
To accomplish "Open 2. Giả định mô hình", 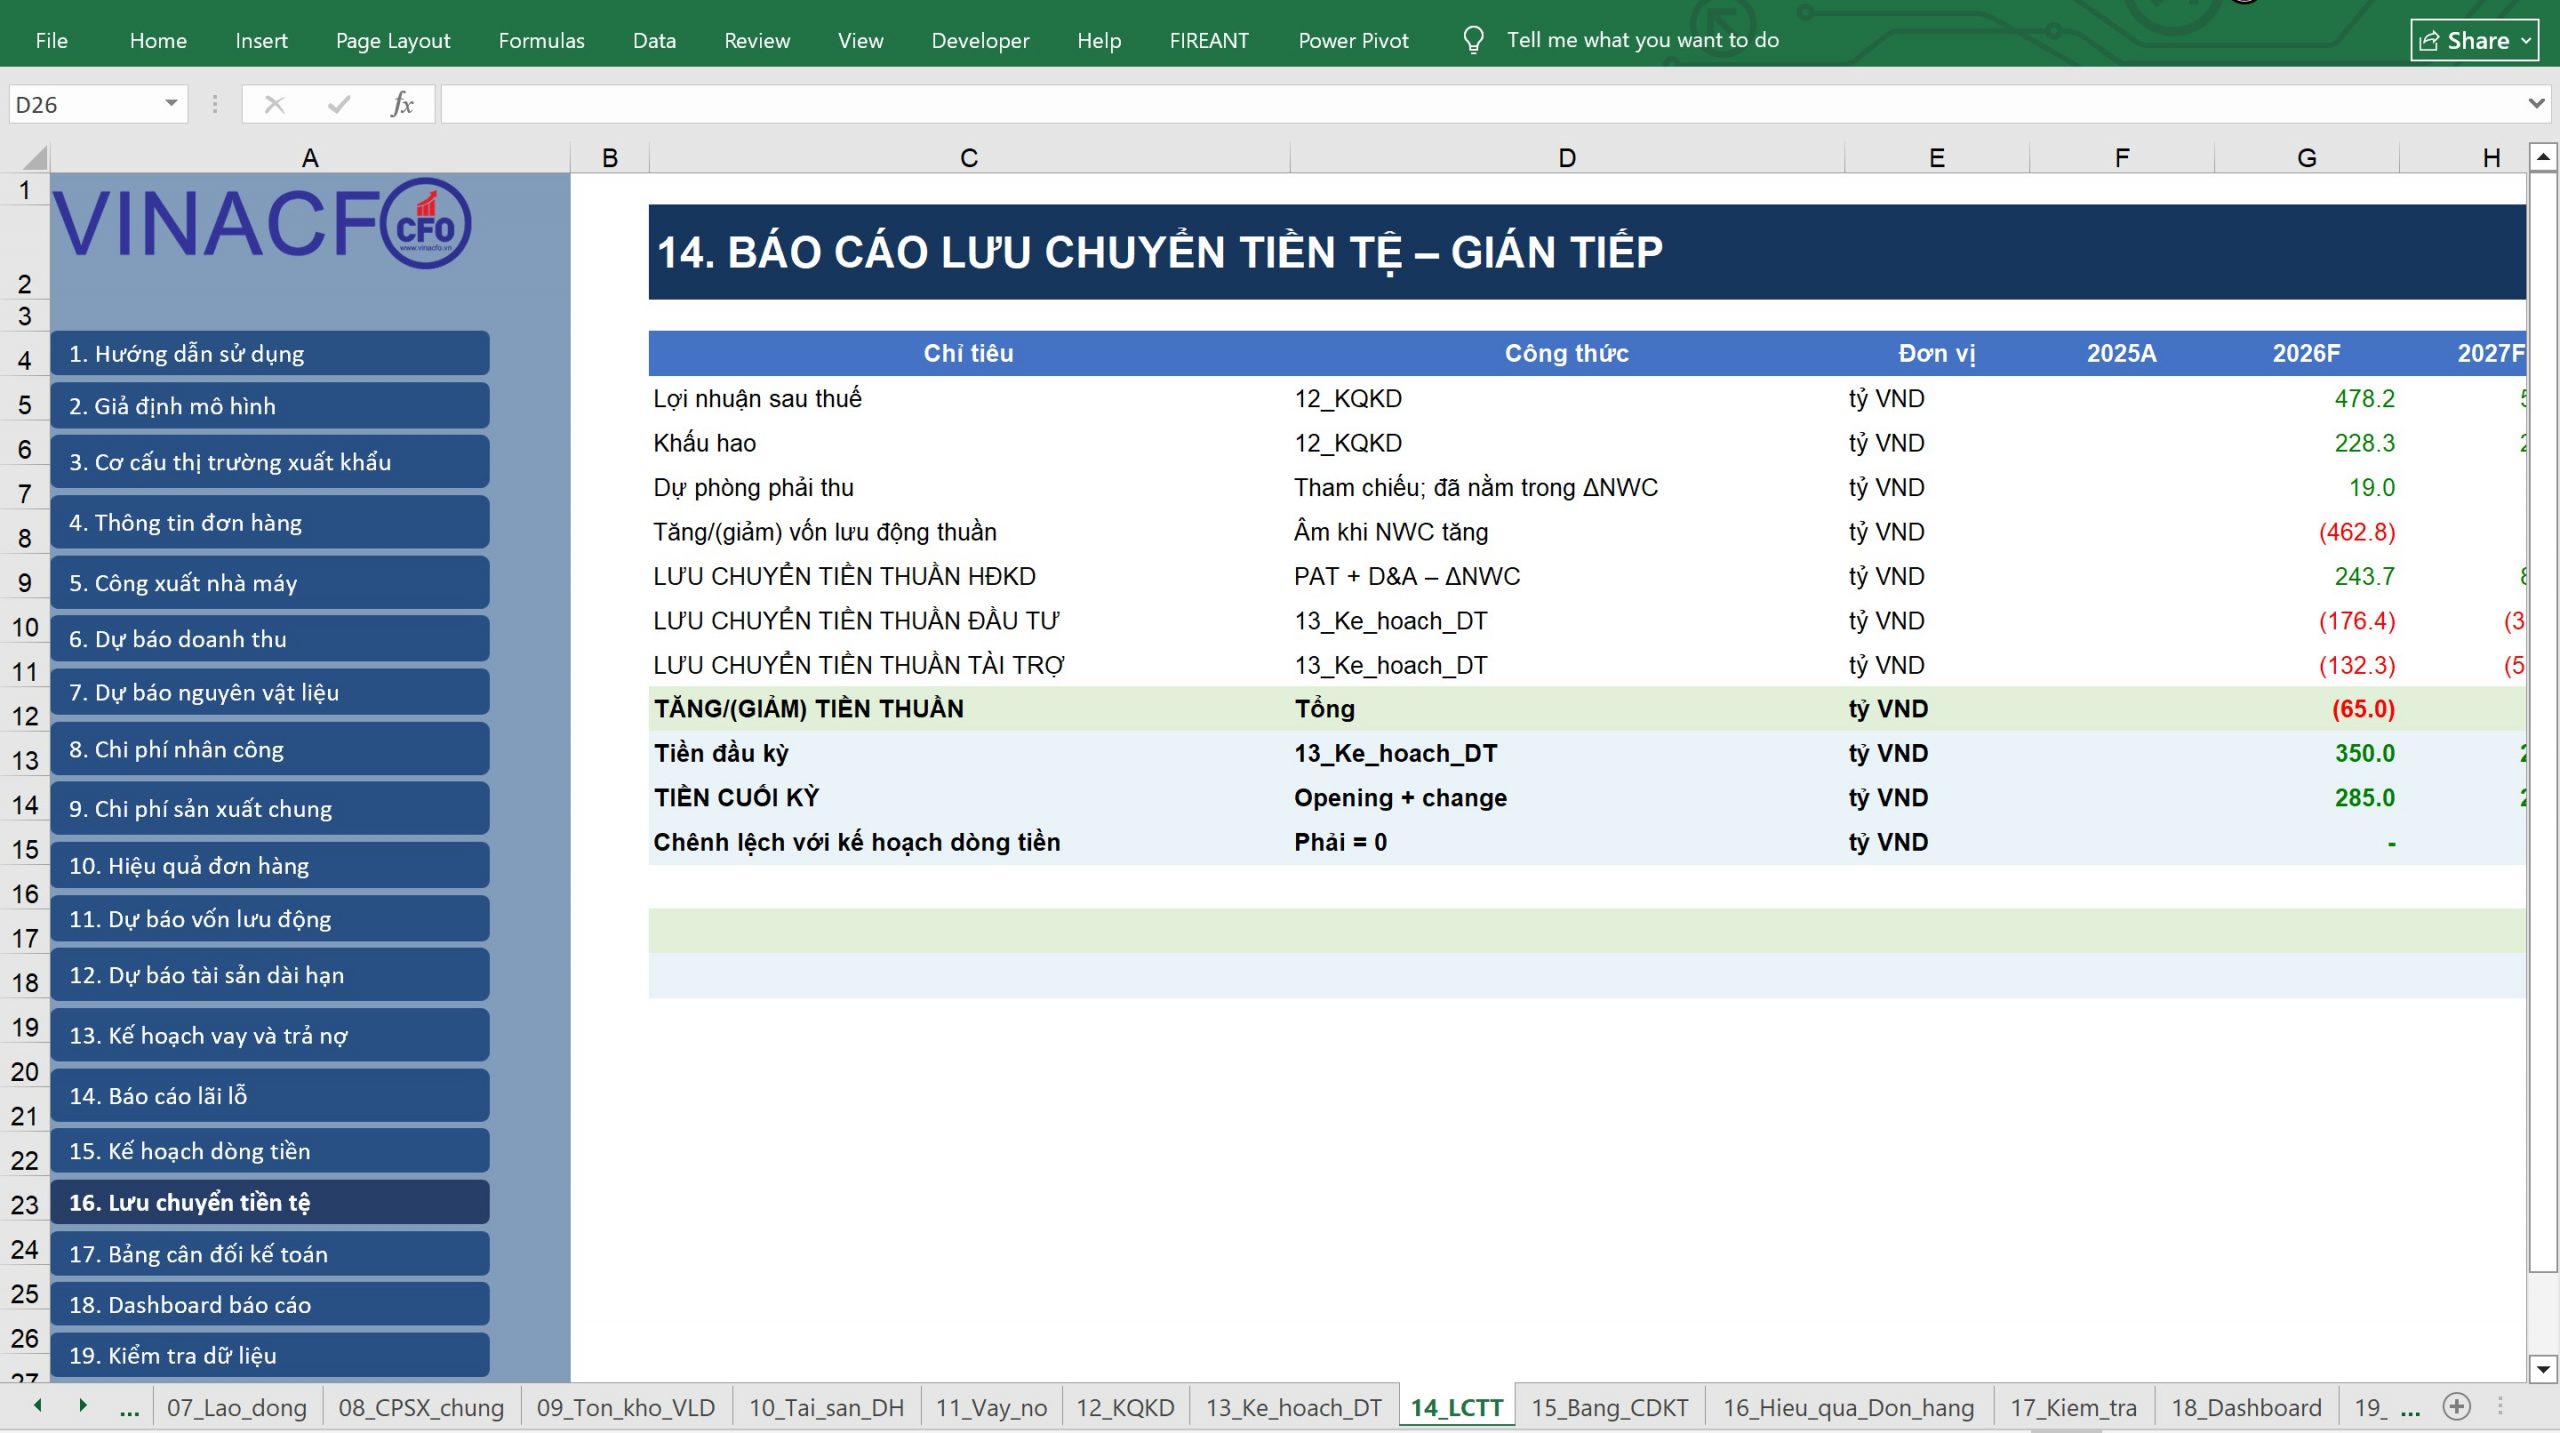I will click(x=270, y=406).
